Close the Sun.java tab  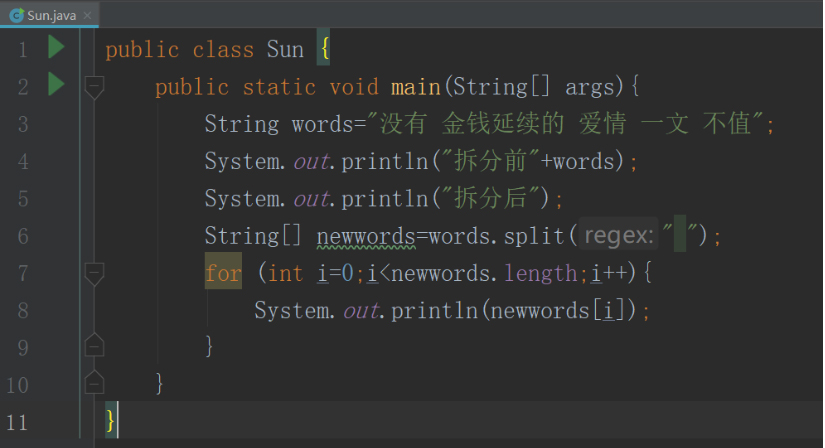[87, 15]
